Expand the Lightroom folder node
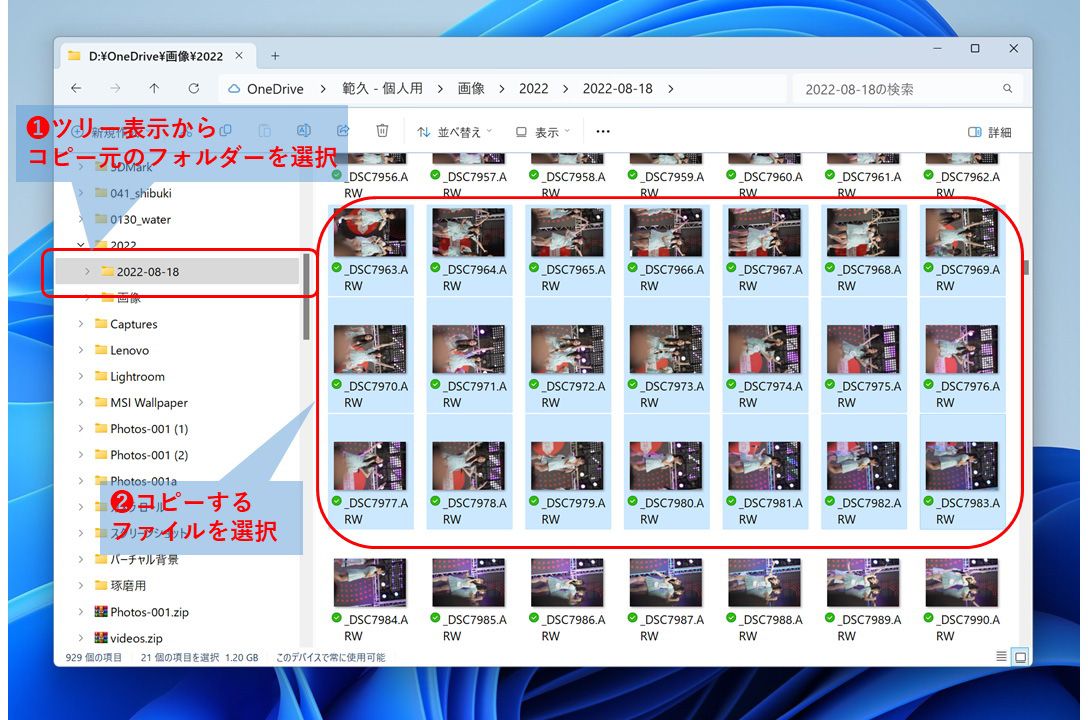The image size is (1088, 720). pyautogui.click(x=81, y=377)
